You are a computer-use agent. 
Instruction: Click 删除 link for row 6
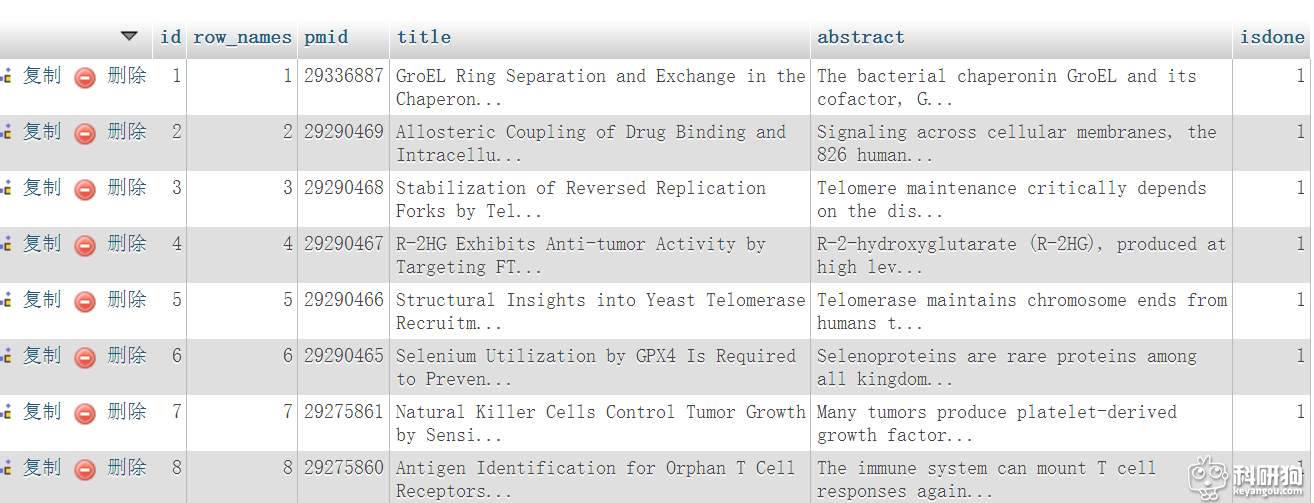point(127,356)
